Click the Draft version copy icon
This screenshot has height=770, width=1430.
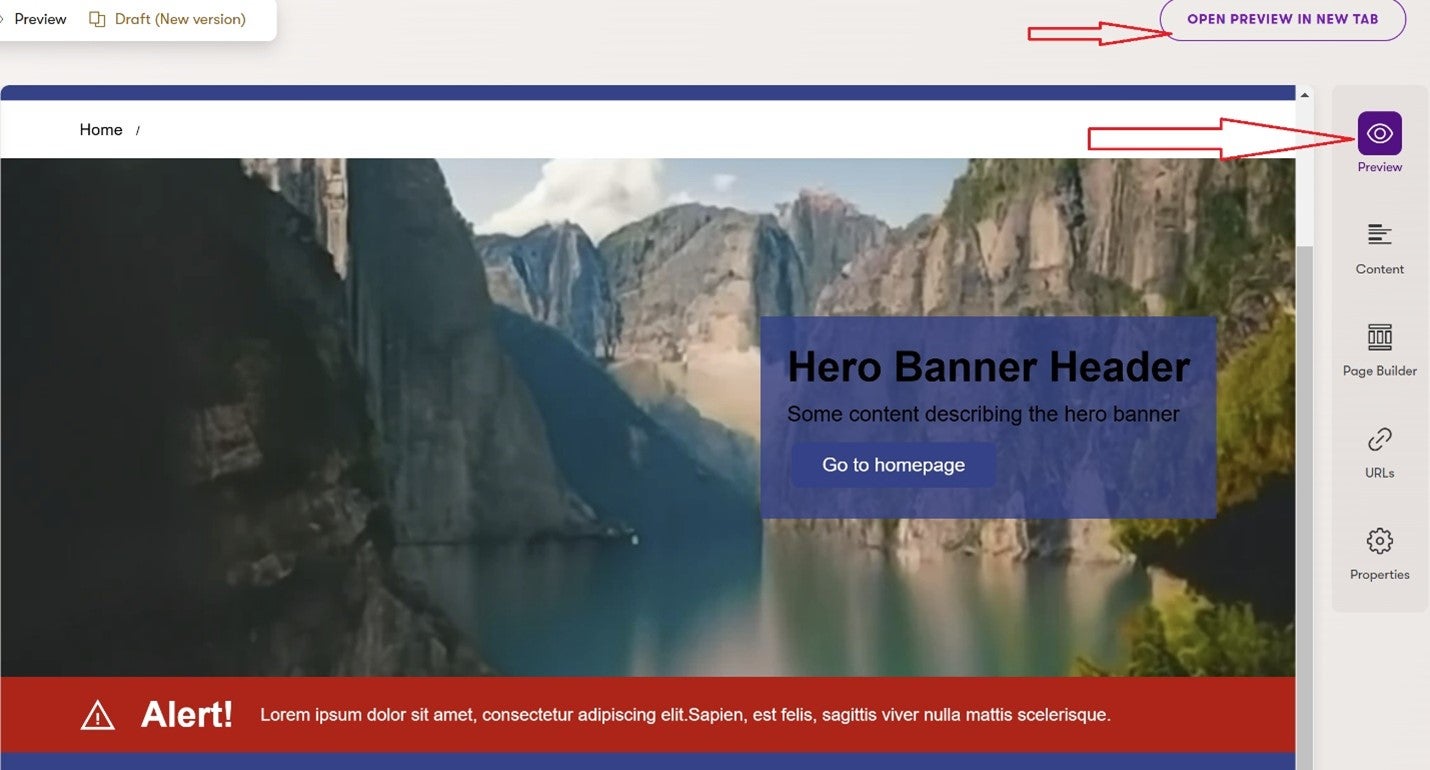click(x=97, y=19)
